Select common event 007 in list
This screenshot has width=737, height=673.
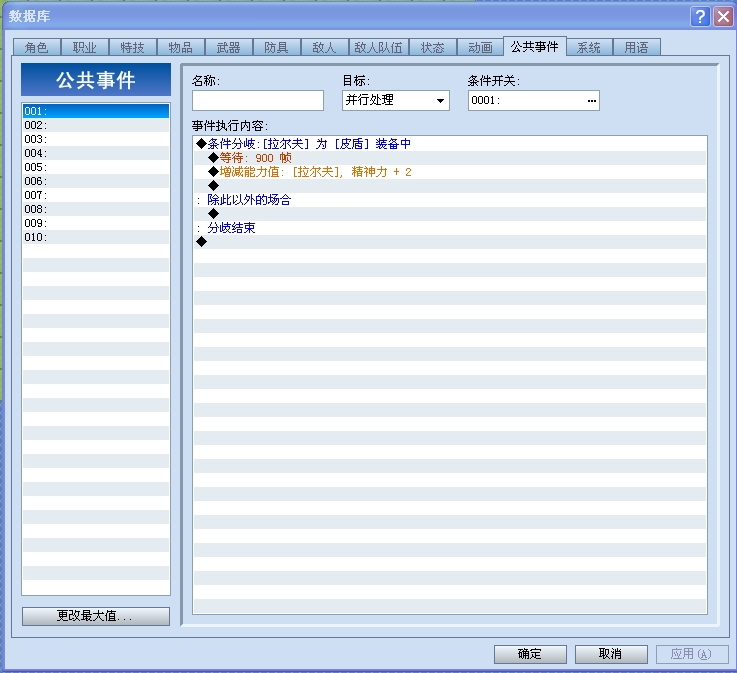point(96,195)
